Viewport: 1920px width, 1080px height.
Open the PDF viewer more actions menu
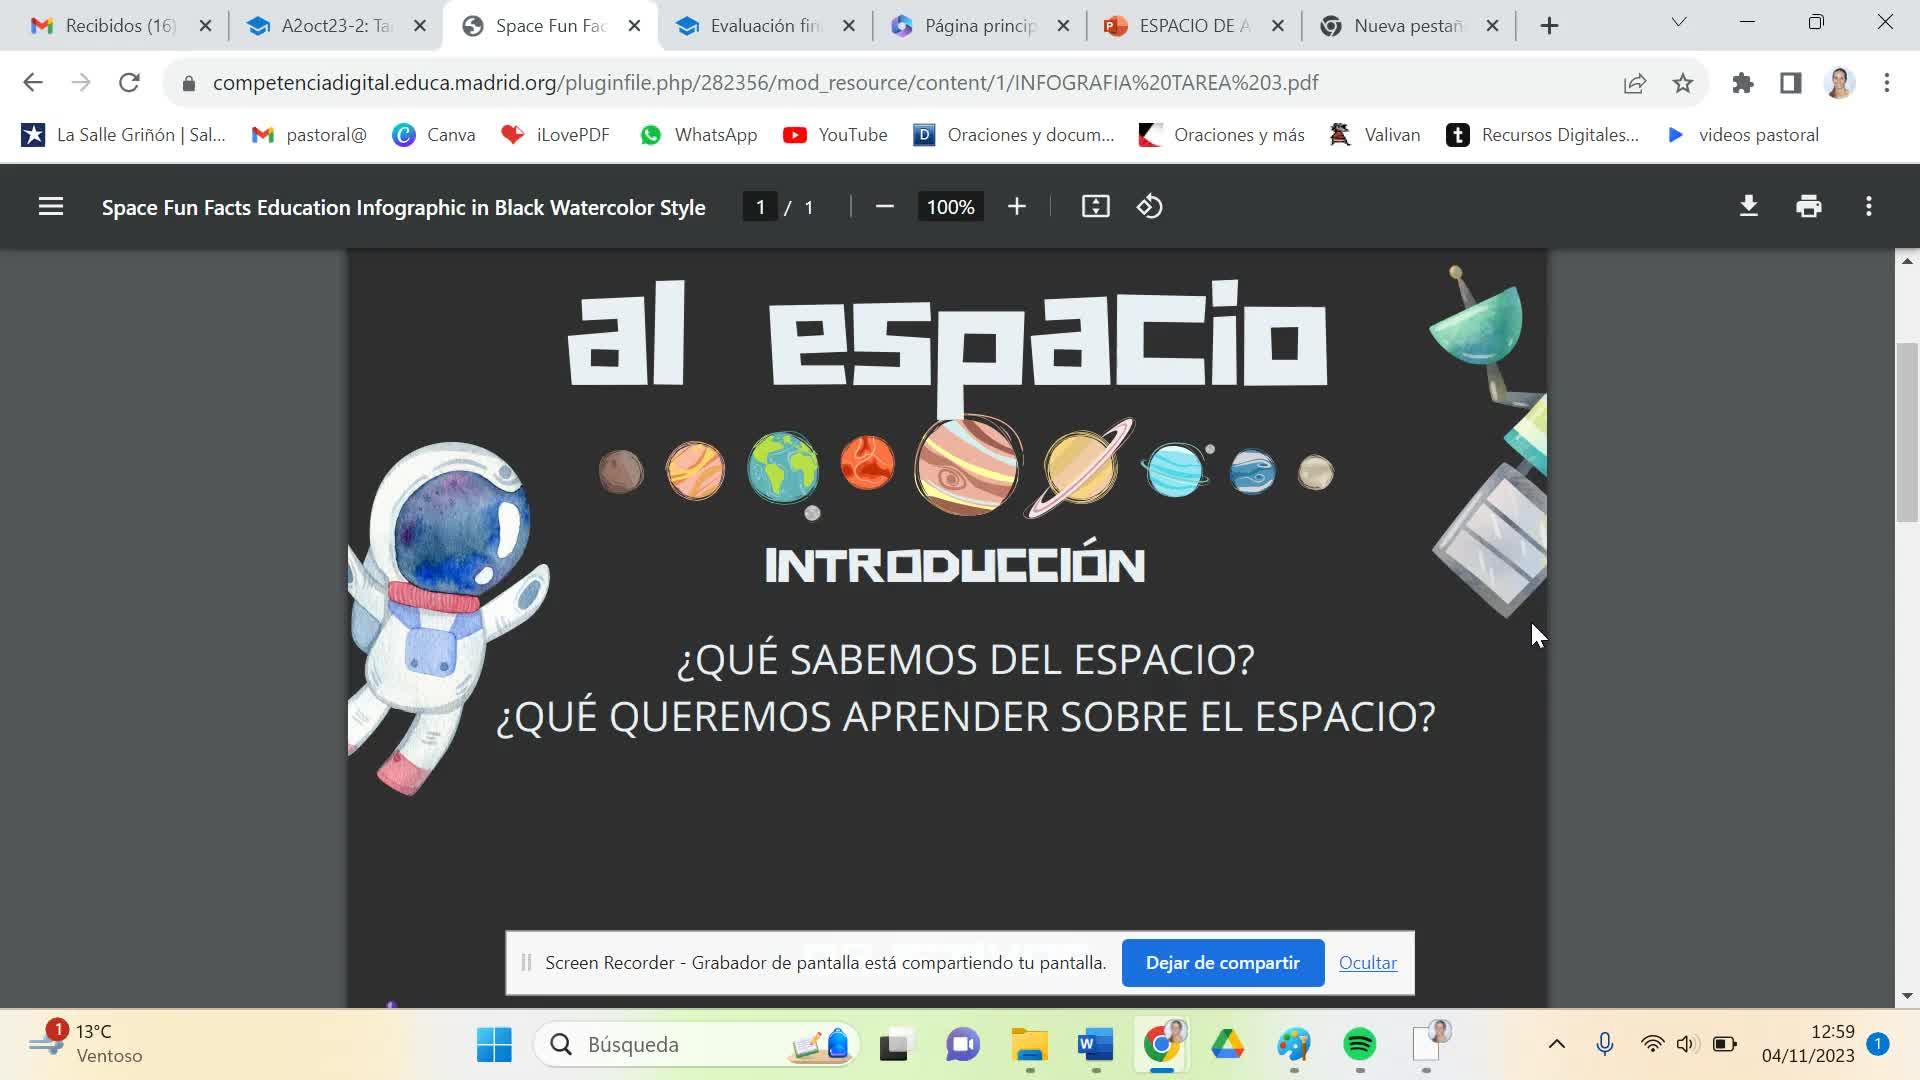pos(1868,207)
